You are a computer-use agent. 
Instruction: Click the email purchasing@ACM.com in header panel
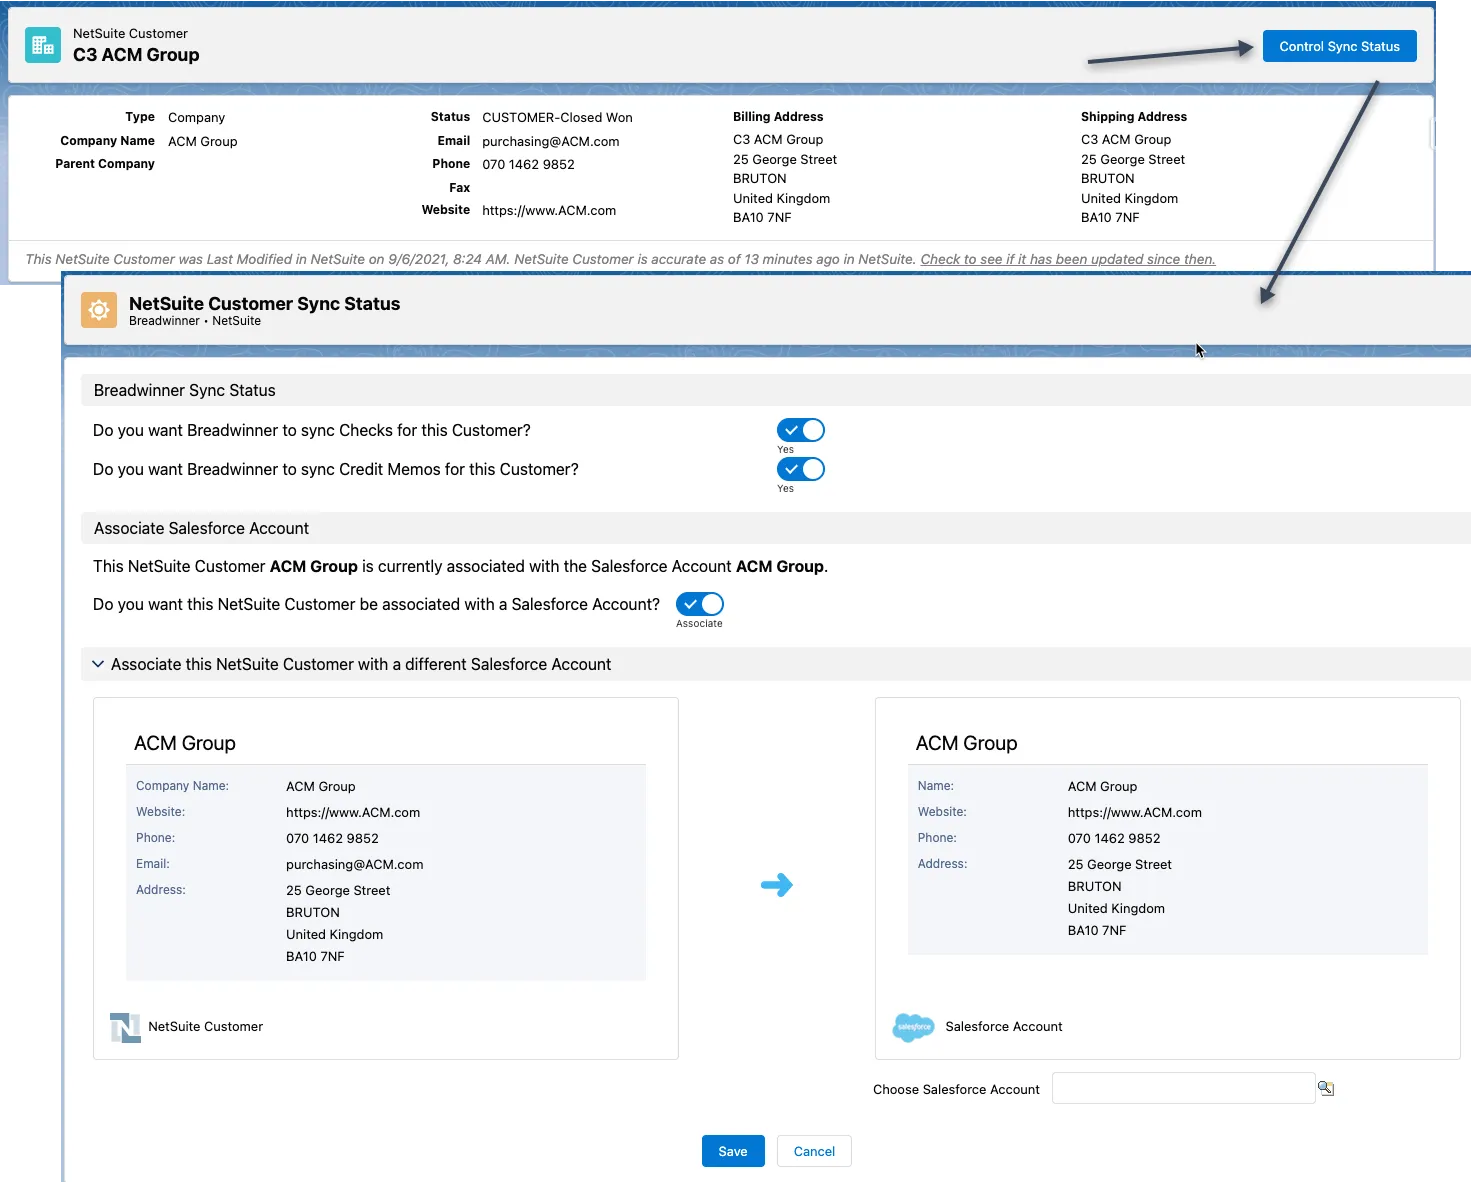pos(551,141)
